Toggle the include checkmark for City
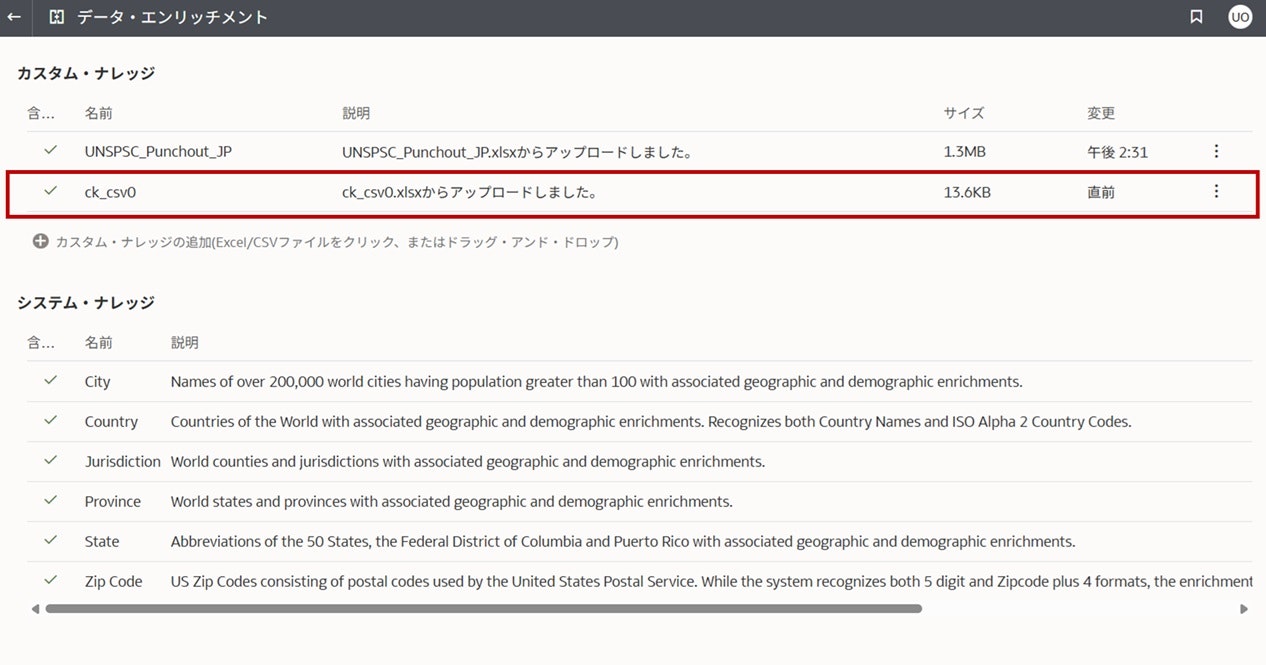Viewport: 1266px width, 665px height. coord(51,381)
